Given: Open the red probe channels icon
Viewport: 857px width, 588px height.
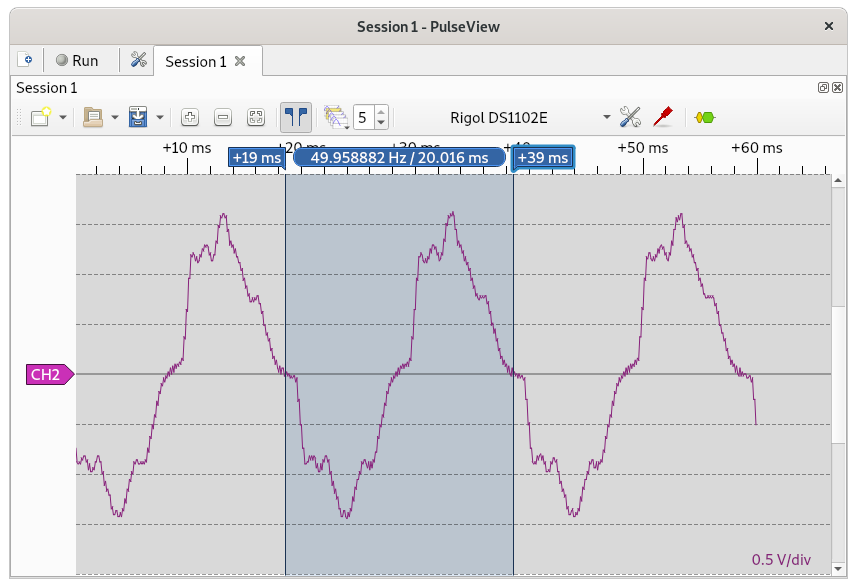Looking at the screenshot, I should pyautogui.click(x=663, y=117).
